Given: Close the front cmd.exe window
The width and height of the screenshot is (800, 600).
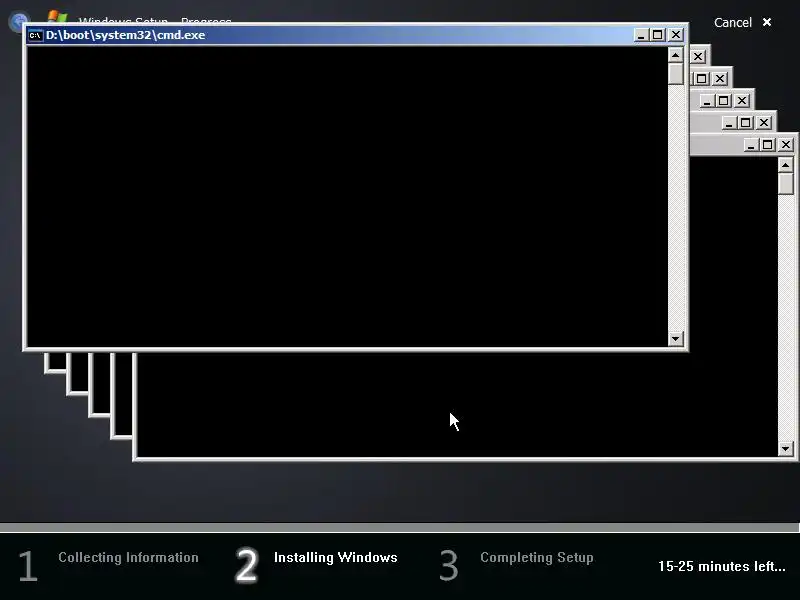Looking at the screenshot, I should click(676, 35).
